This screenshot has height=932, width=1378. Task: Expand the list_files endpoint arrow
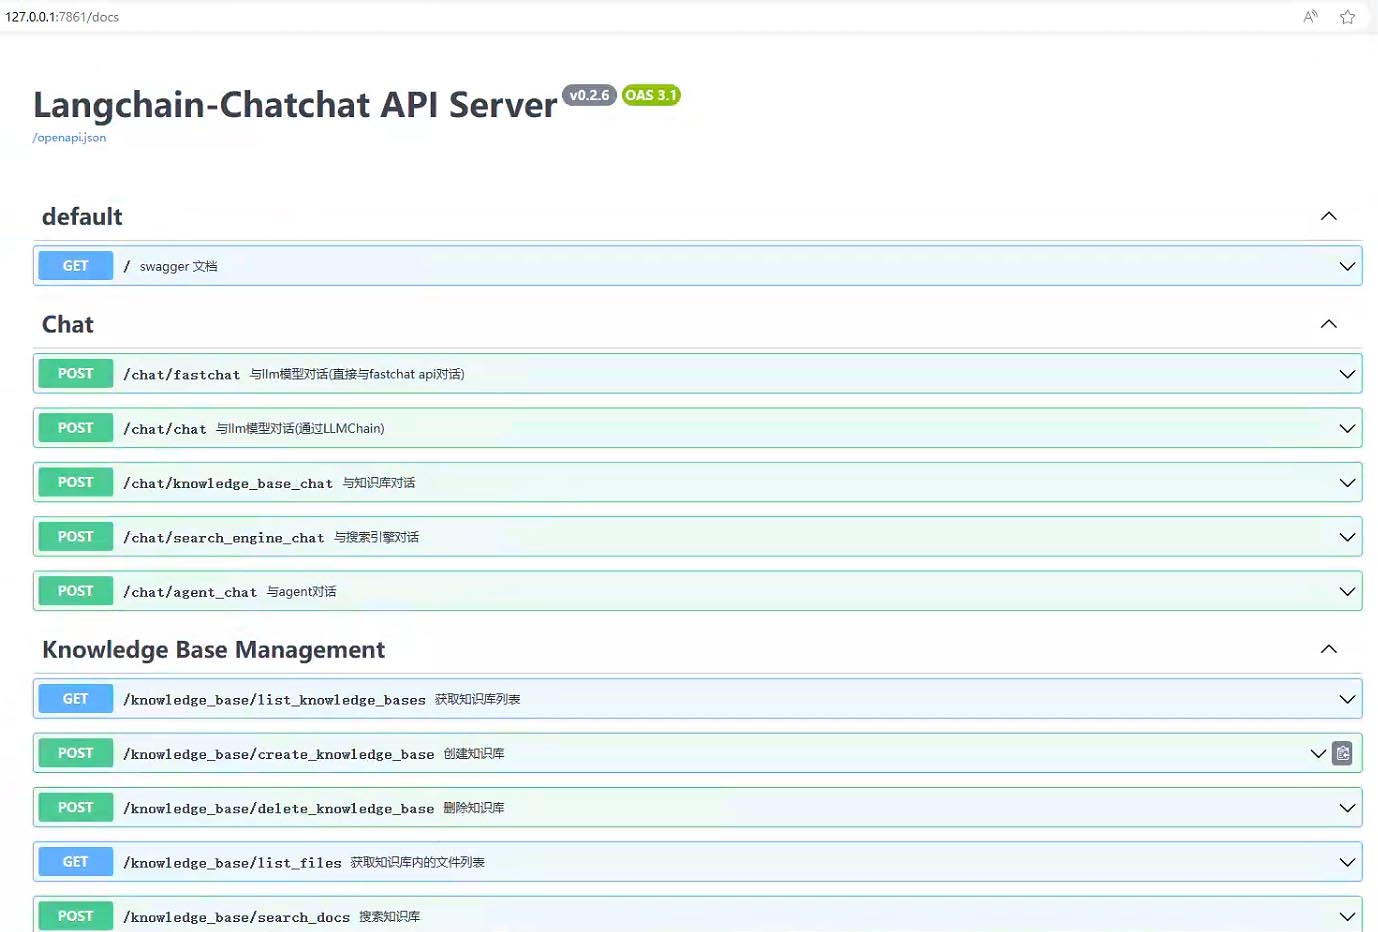1347,862
